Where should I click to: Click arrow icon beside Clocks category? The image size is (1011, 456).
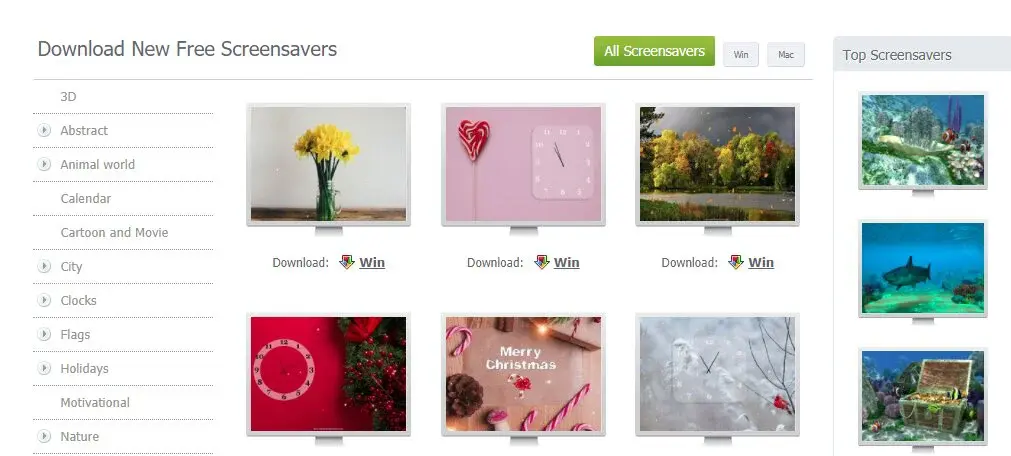click(44, 301)
